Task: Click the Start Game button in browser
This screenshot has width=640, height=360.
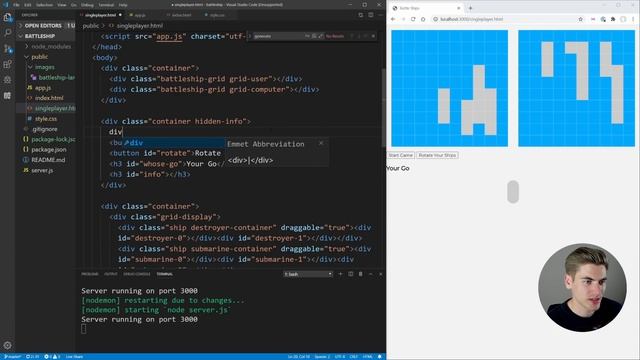Action: [x=400, y=155]
